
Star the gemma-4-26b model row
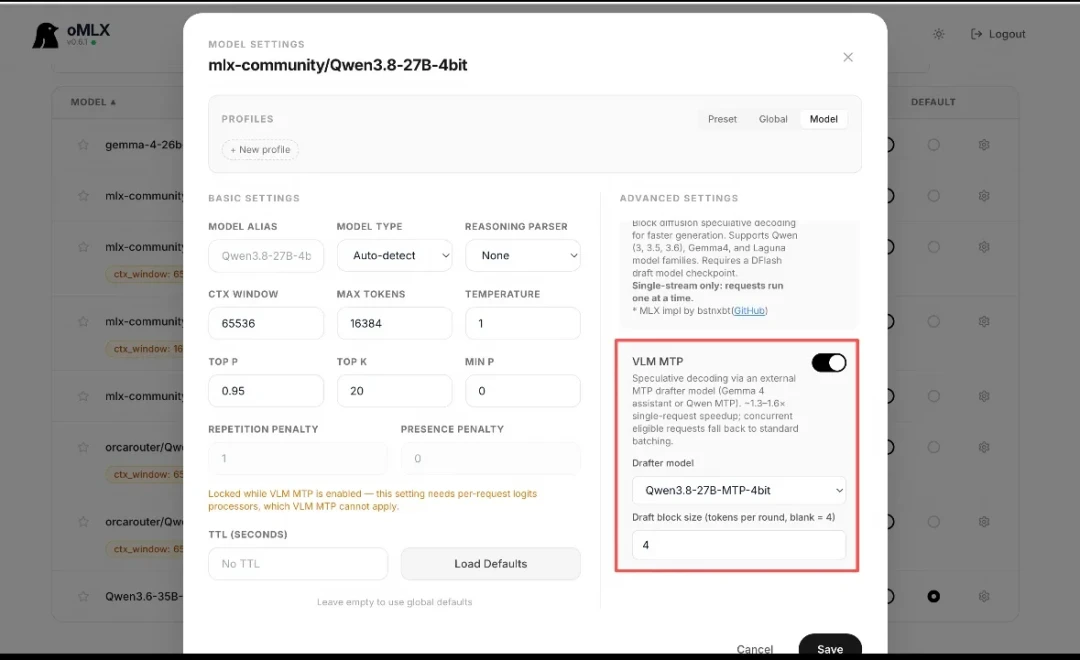(x=83, y=145)
